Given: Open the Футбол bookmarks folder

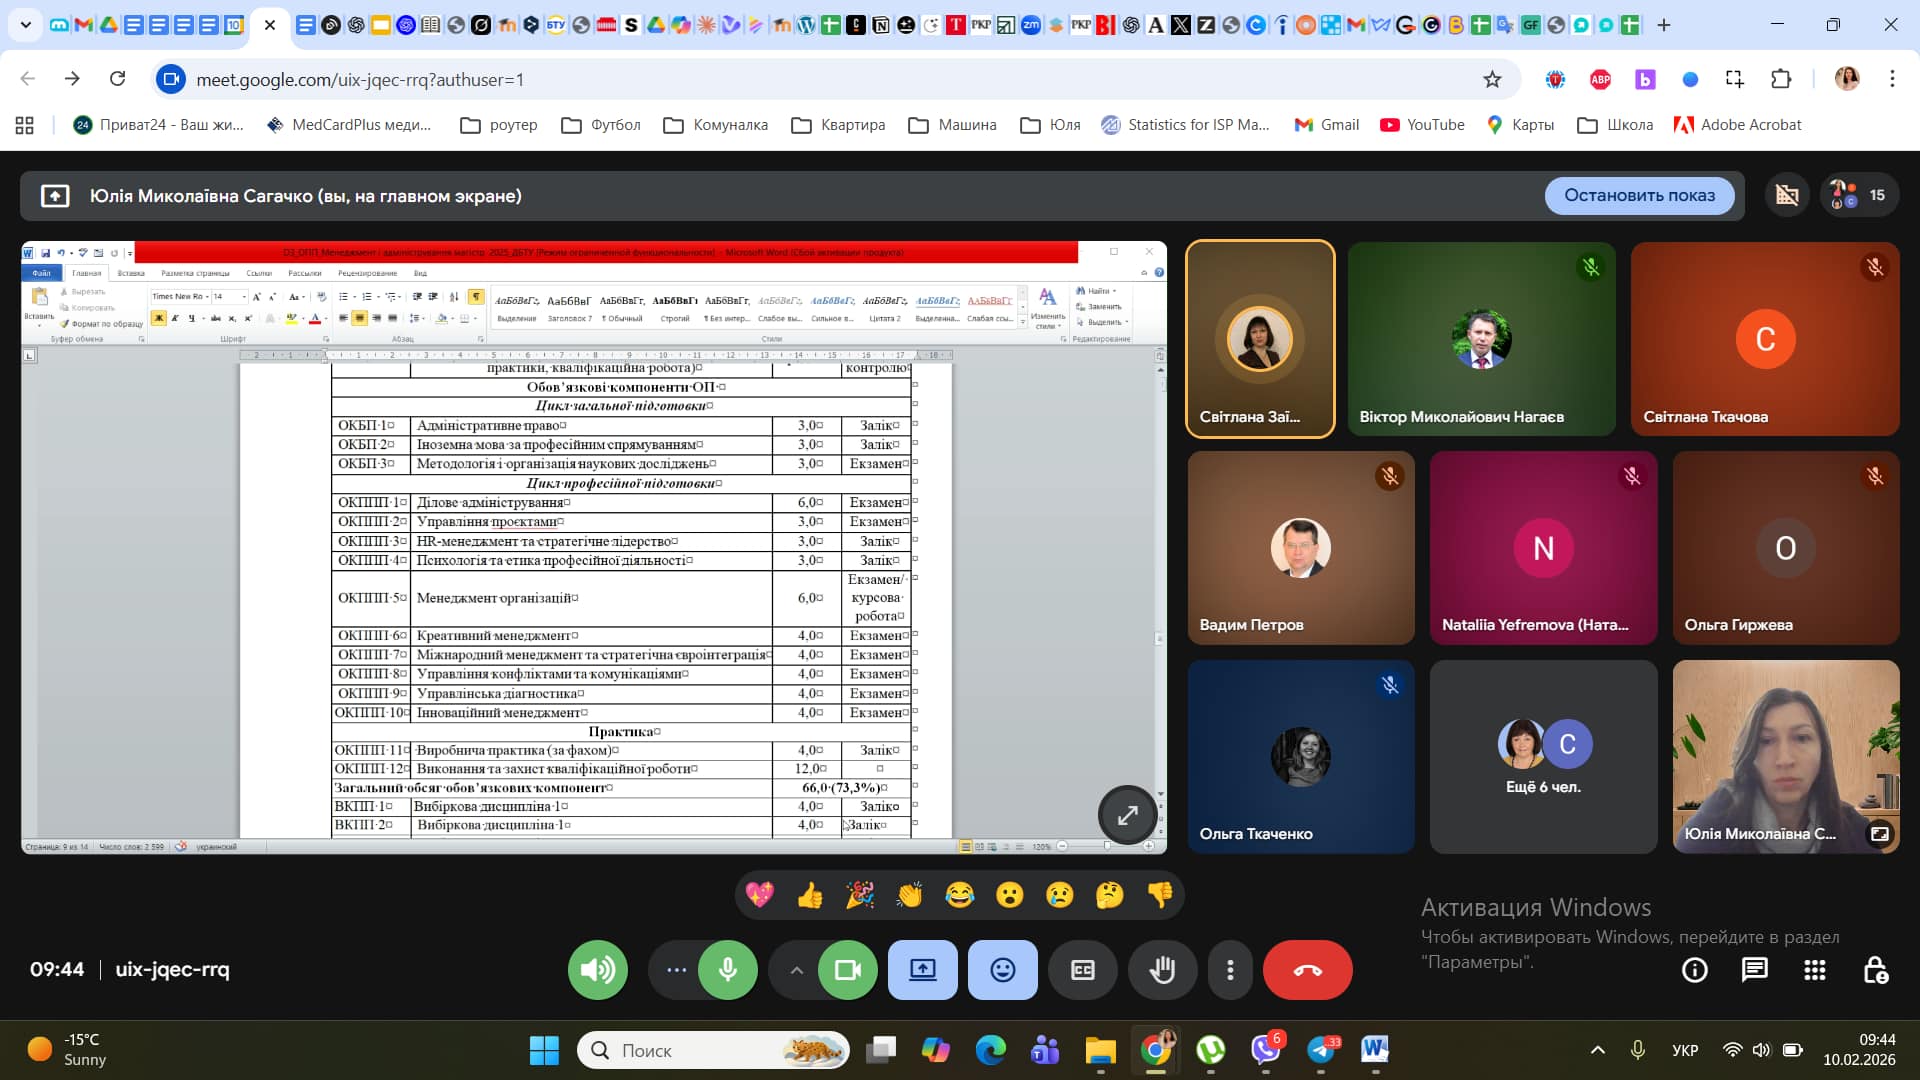Looking at the screenshot, I should point(601,125).
